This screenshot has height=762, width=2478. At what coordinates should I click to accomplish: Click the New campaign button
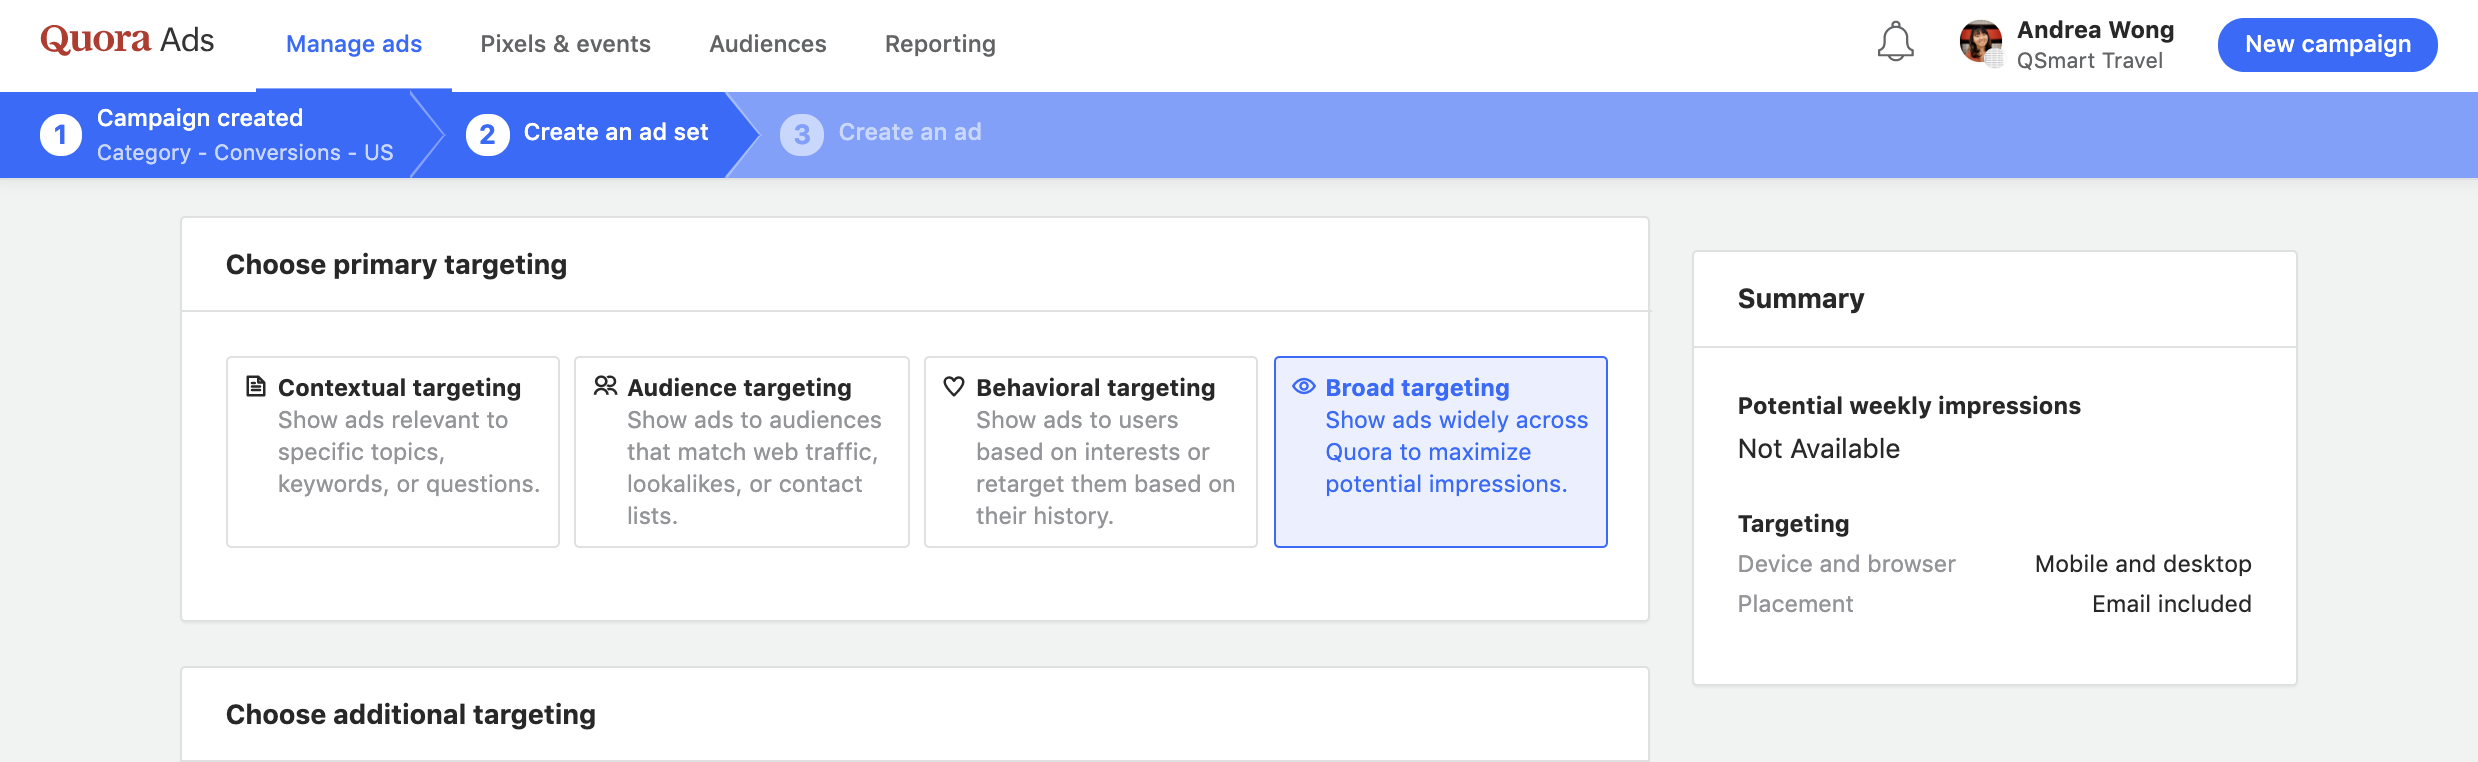pos(2327,44)
